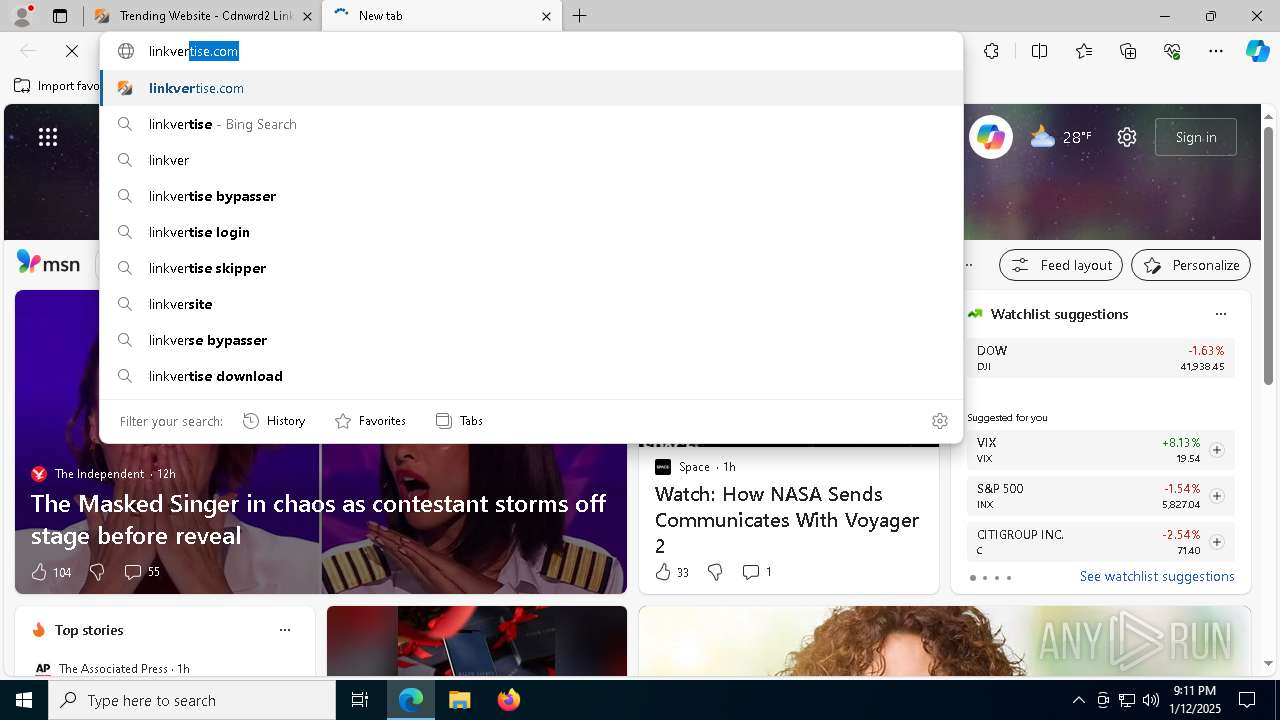Image resolution: width=1280 pixels, height=720 pixels.
Task: Click the taskbar search box
Action: tap(192, 700)
